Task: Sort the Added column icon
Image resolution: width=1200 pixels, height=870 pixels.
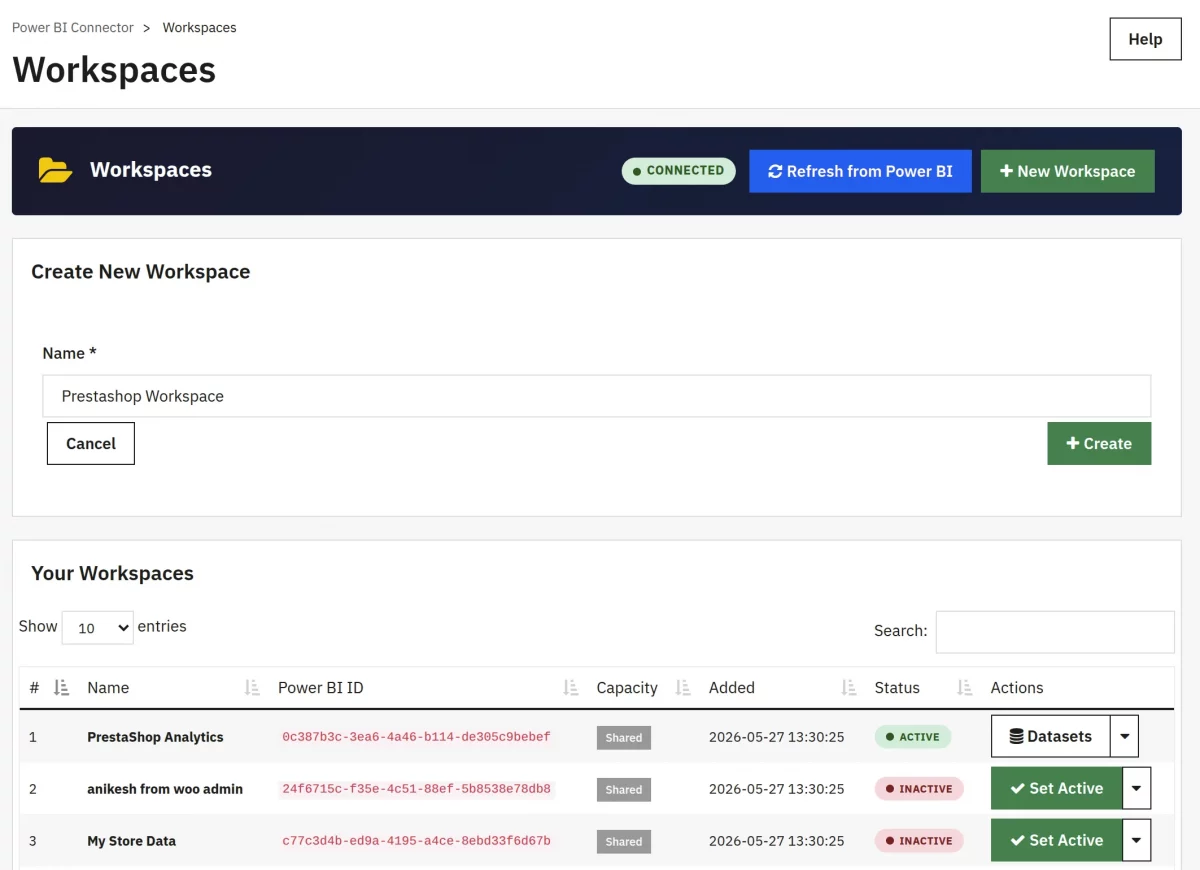Action: click(x=848, y=688)
